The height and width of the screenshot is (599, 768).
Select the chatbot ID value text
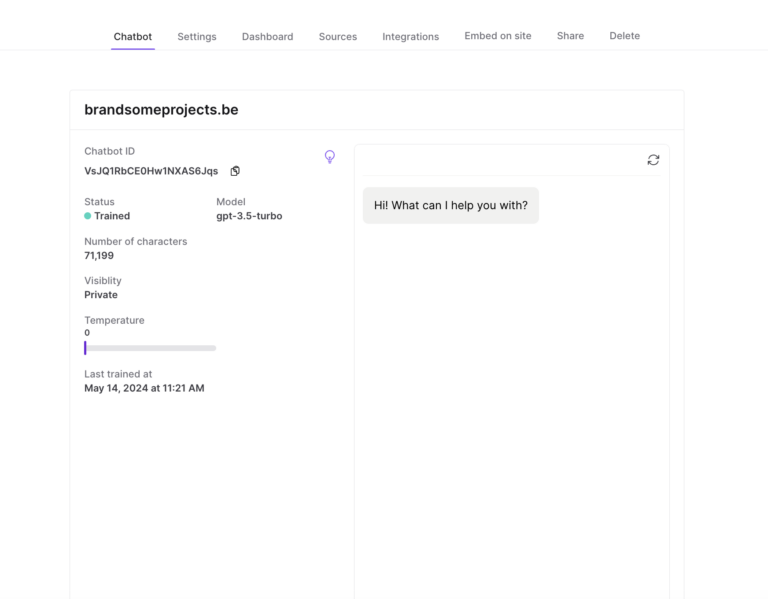151,171
